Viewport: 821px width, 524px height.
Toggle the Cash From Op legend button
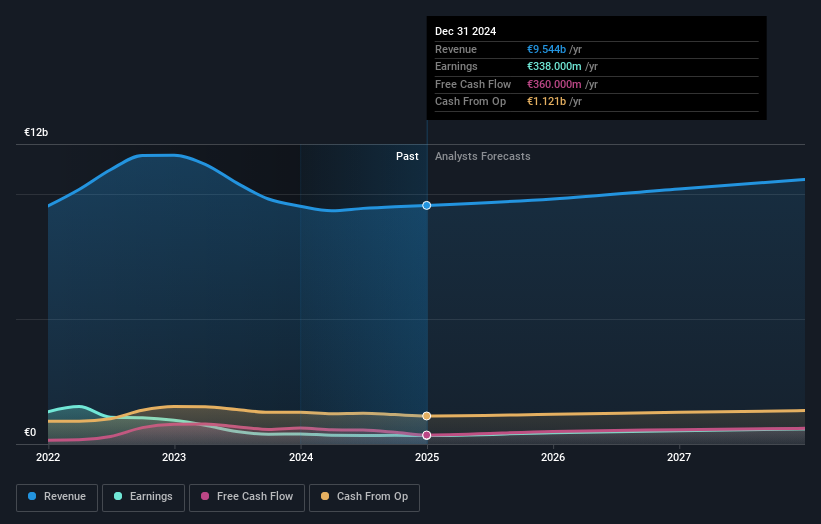tap(364, 497)
